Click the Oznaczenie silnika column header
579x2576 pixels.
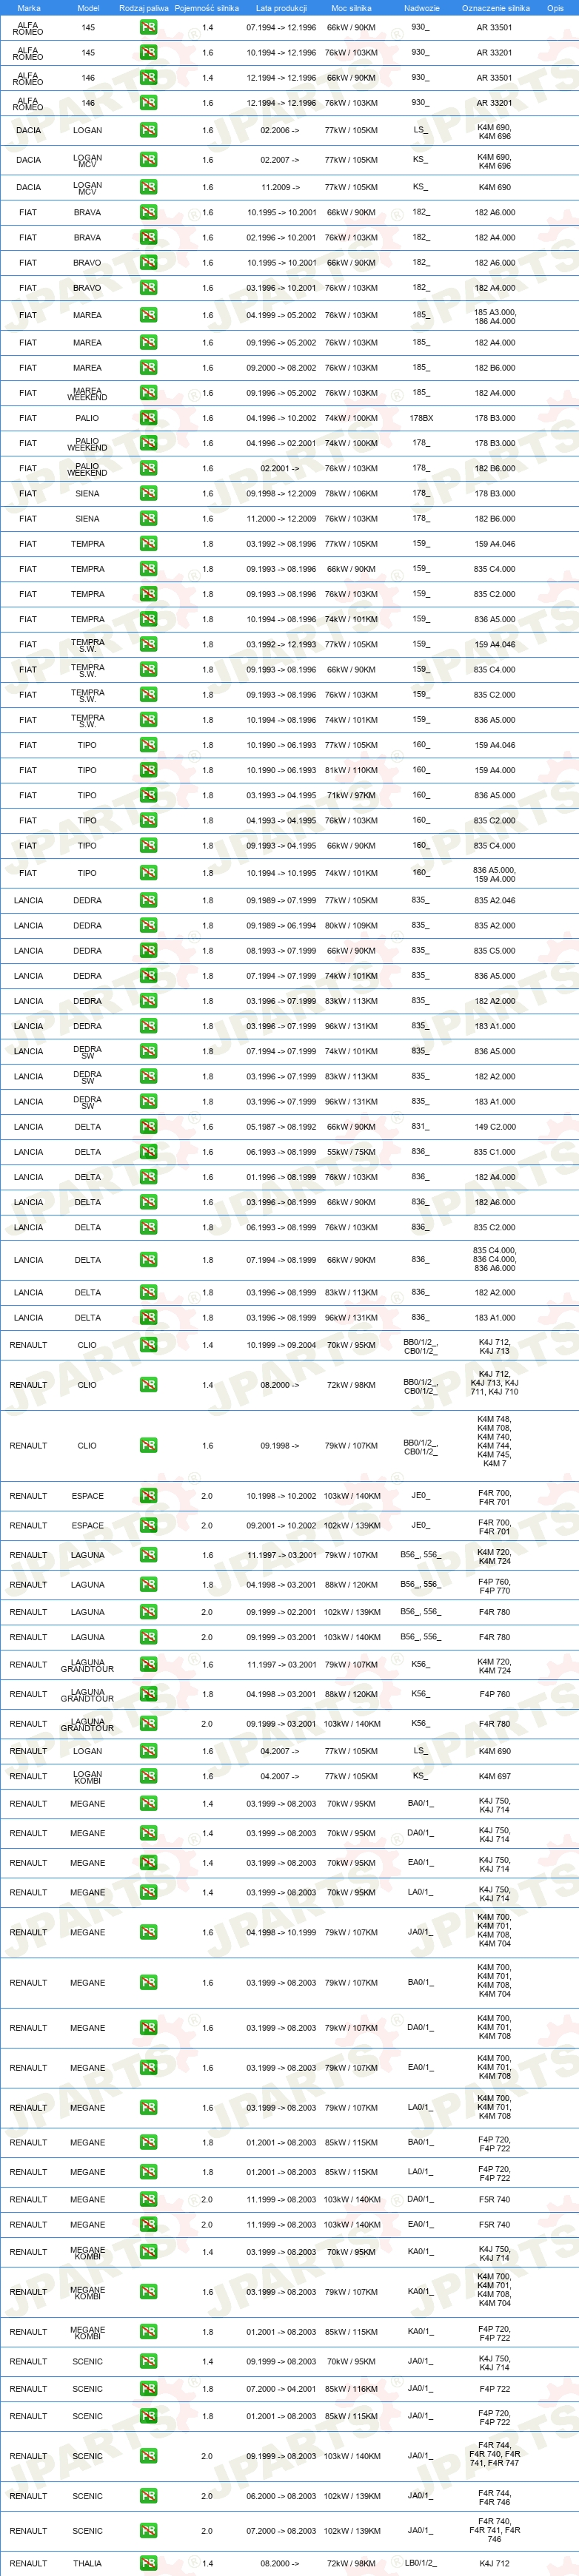click(x=496, y=8)
